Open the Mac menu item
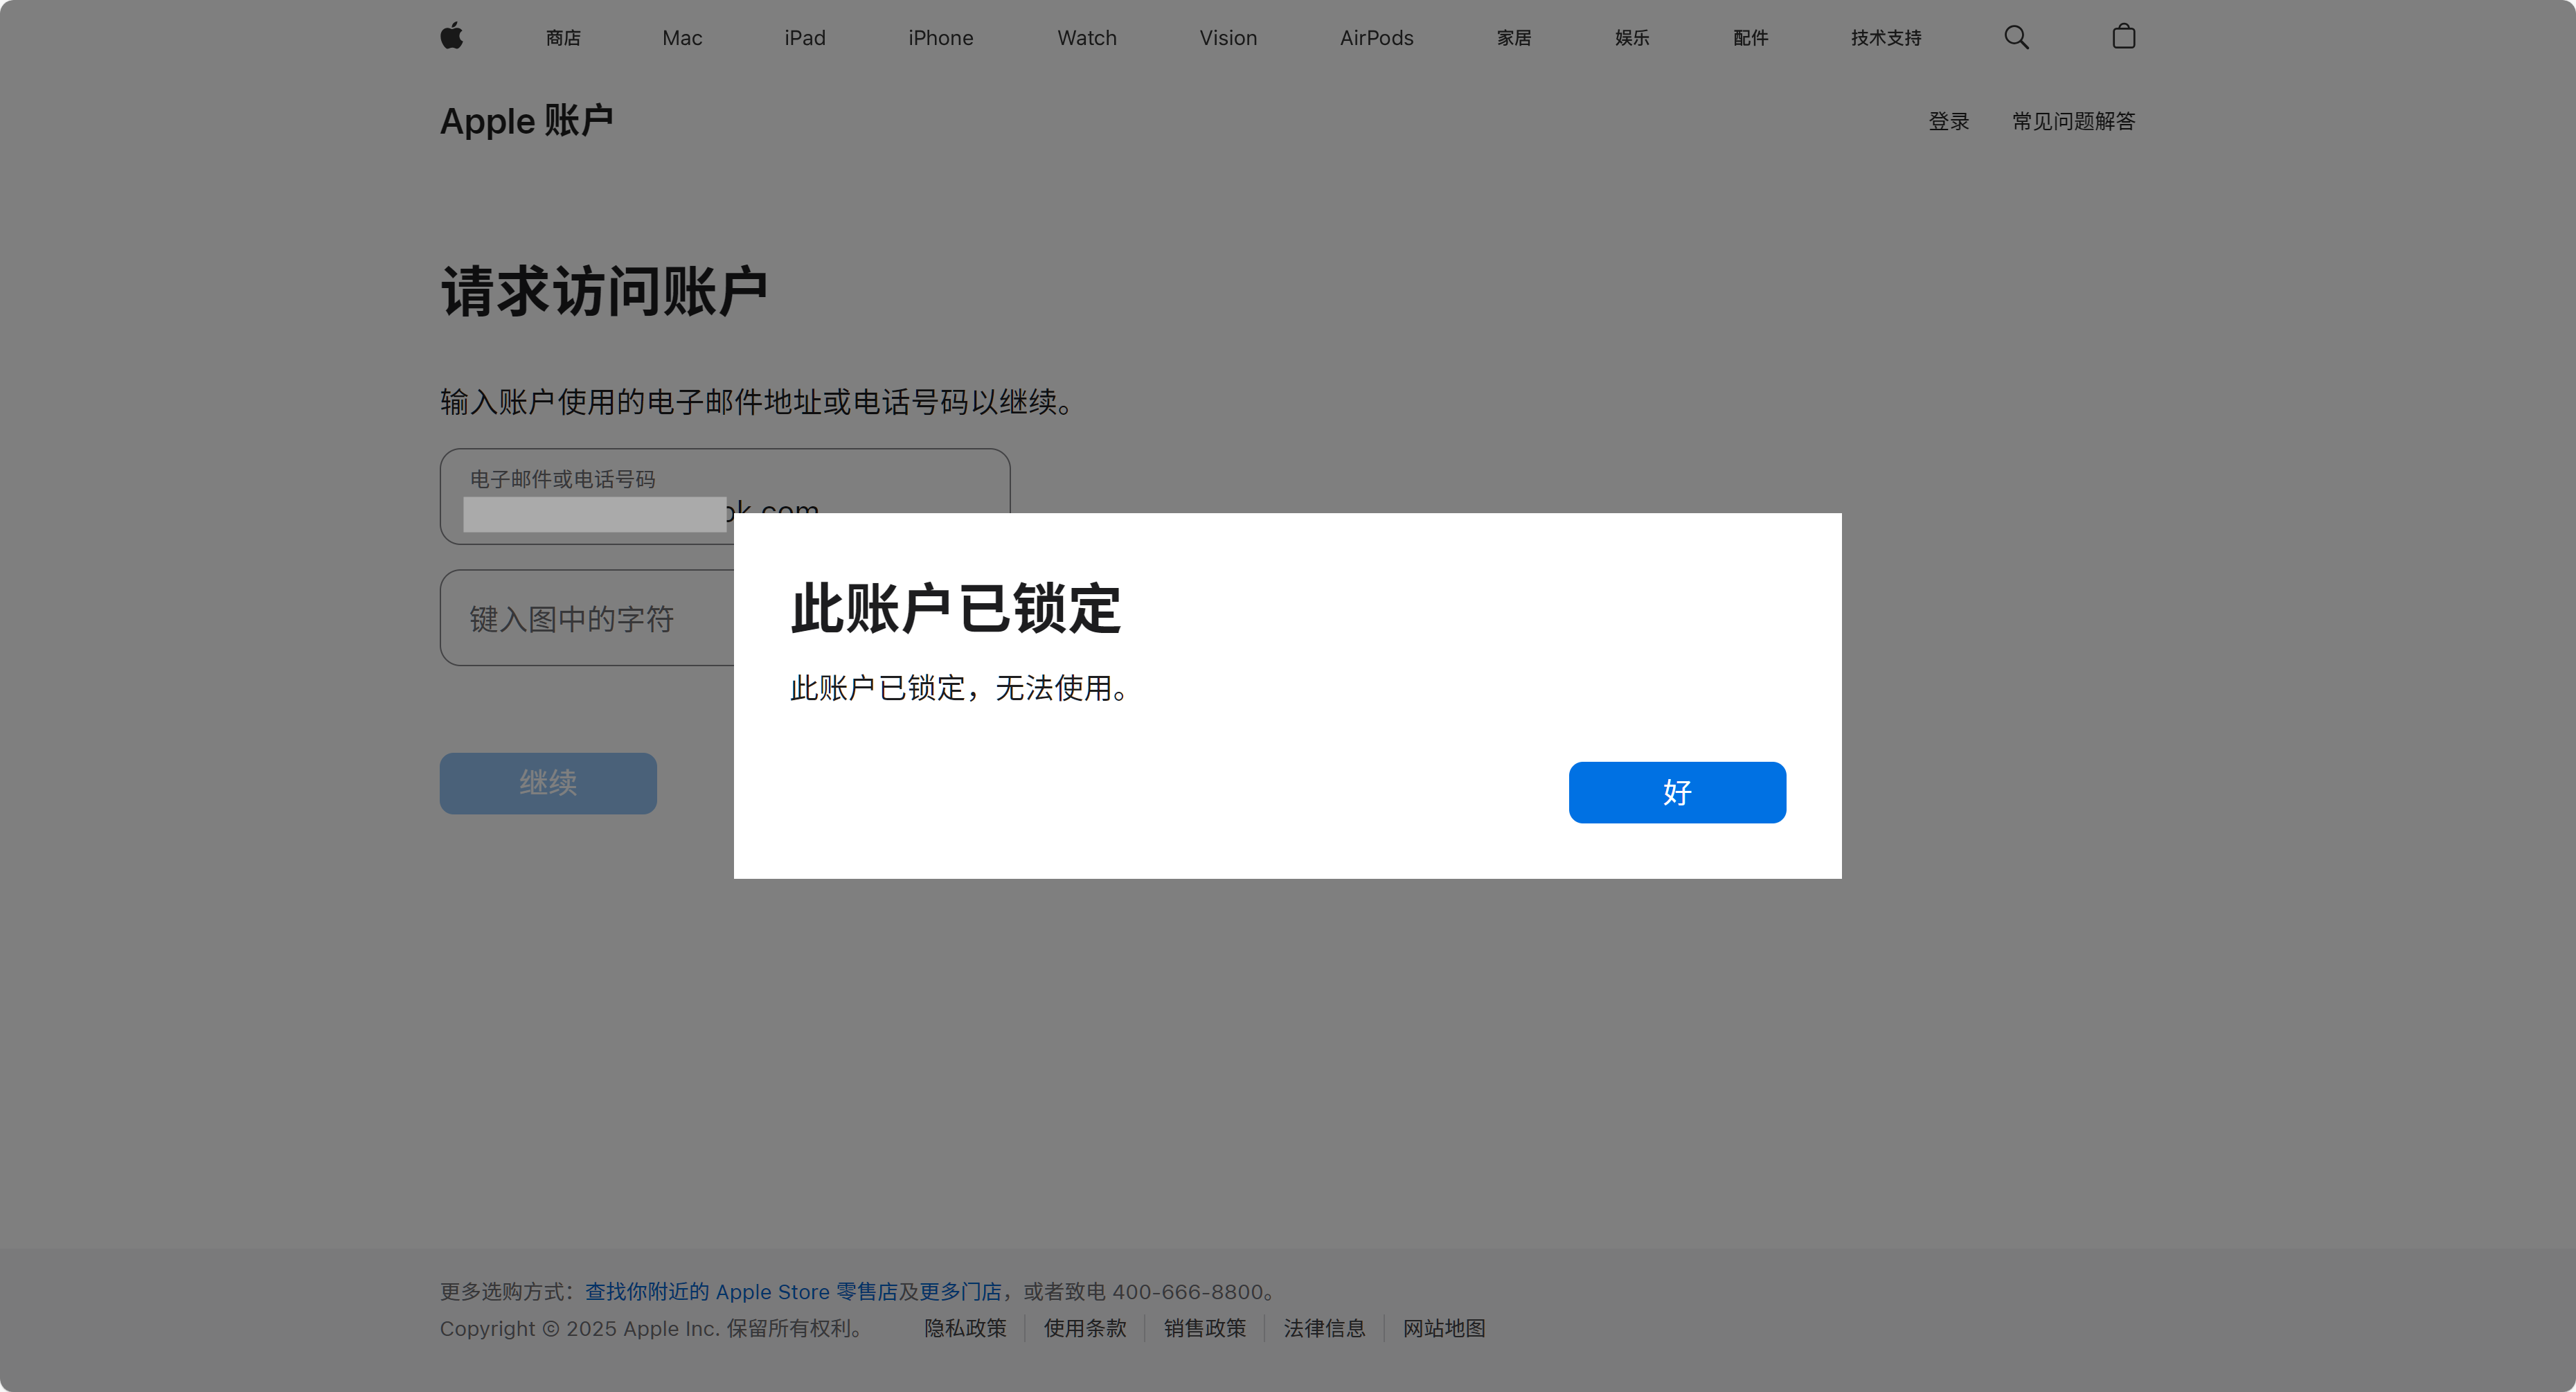The height and width of the screenshot is (1392, 2576). (x=682, y=38)
